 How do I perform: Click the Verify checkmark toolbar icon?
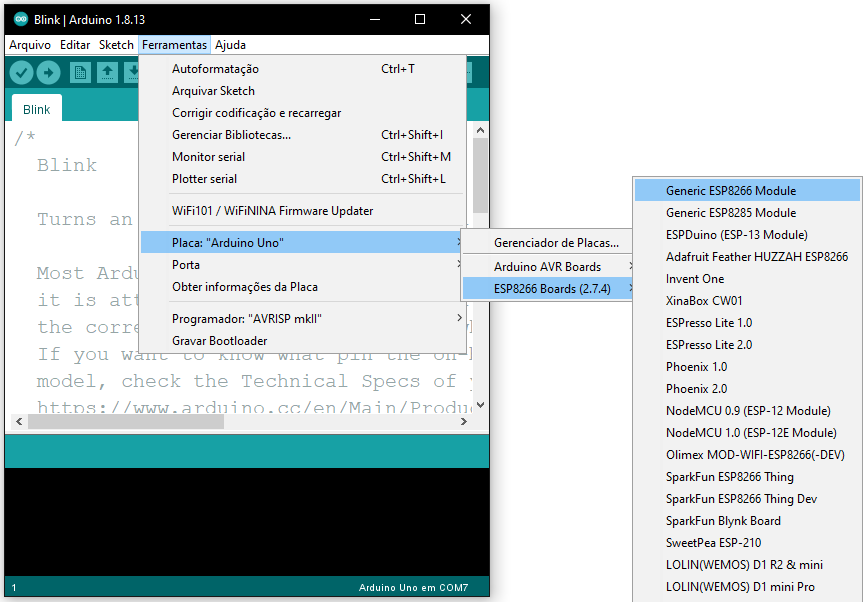click(22, 72)
